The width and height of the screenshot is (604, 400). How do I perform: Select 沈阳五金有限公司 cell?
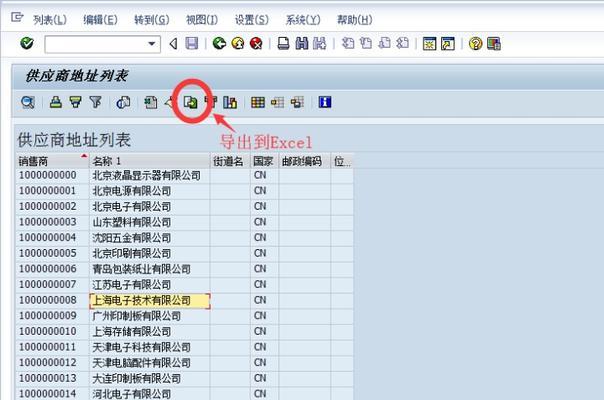(x=149, y=238)
